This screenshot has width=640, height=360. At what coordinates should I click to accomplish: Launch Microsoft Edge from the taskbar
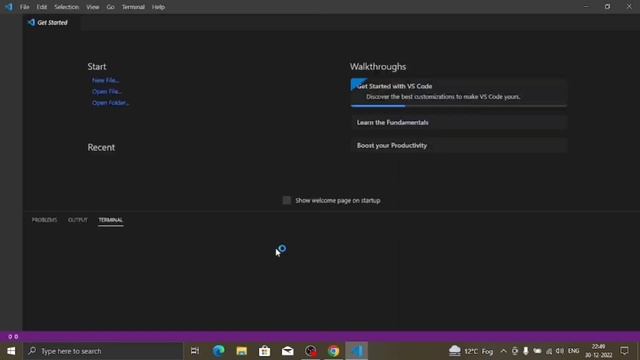pos(219,351)
